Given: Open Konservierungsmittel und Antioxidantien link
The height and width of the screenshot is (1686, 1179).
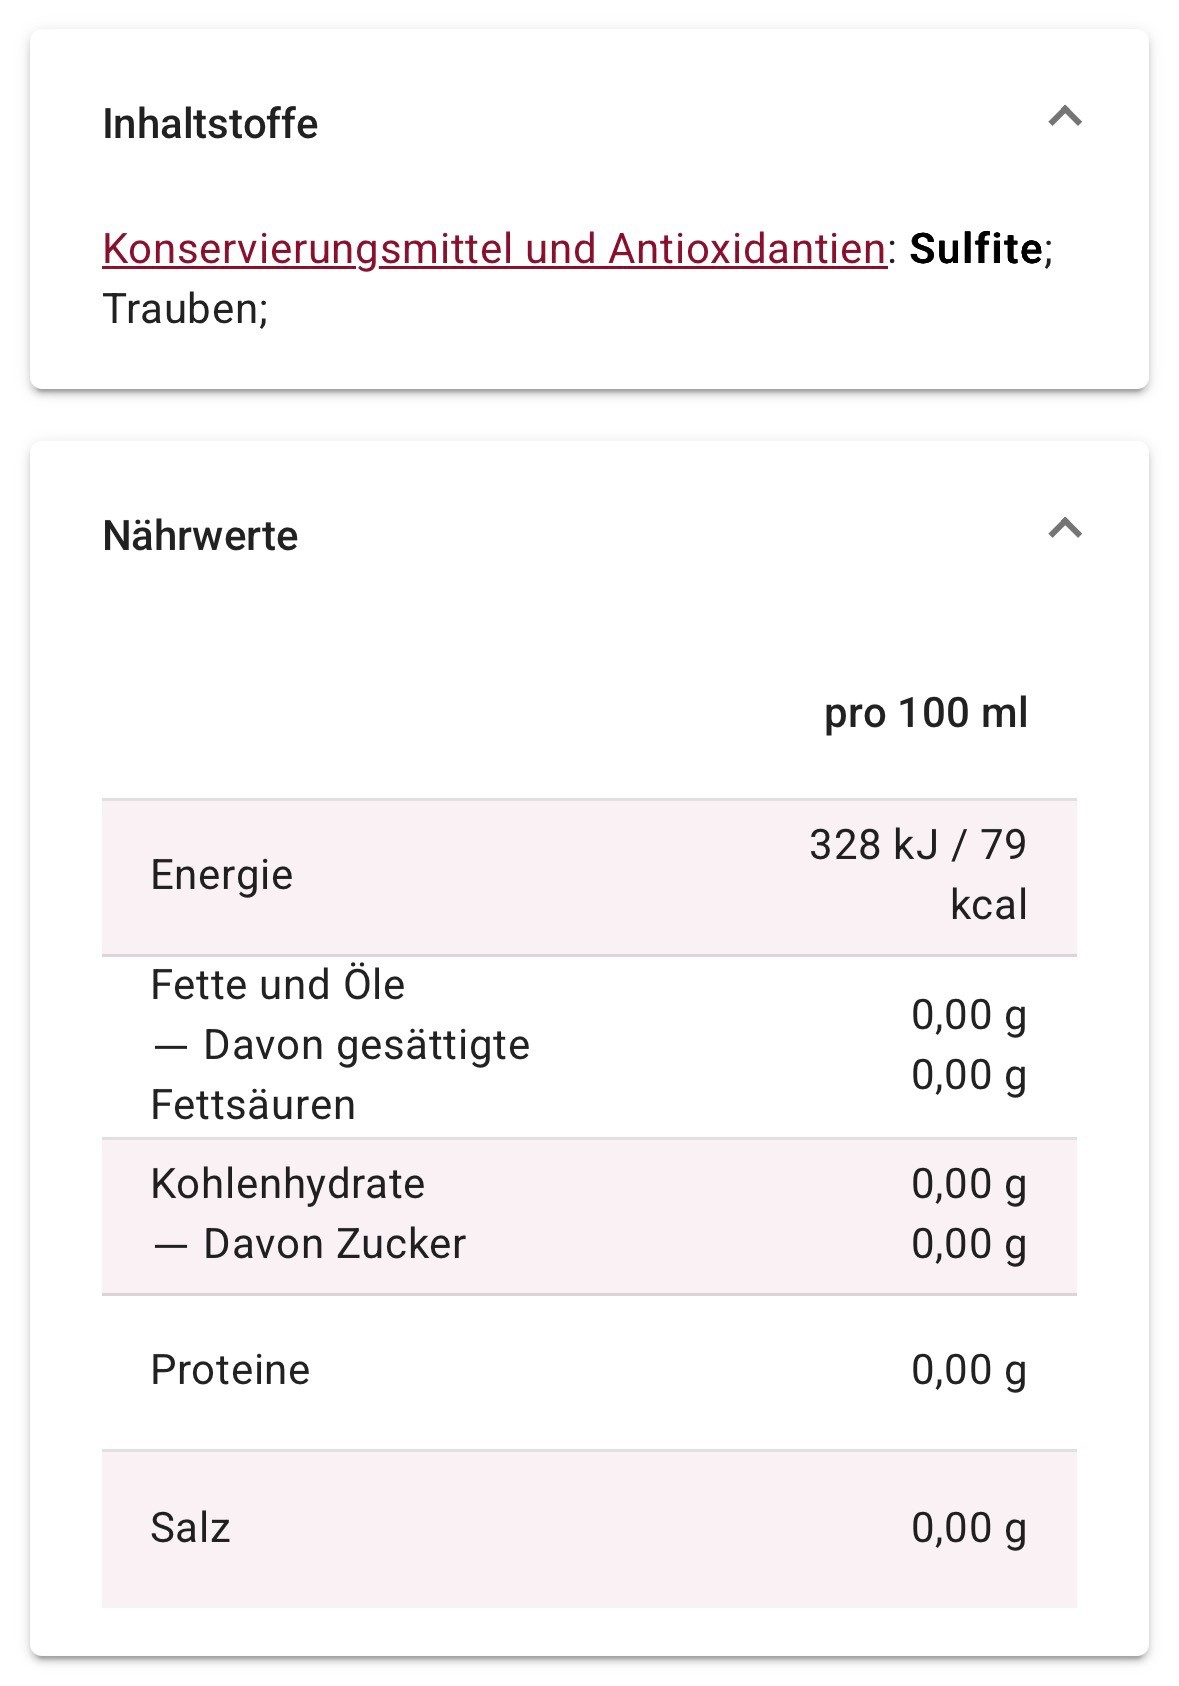Looking at the screenshot, I should (494, 249).
